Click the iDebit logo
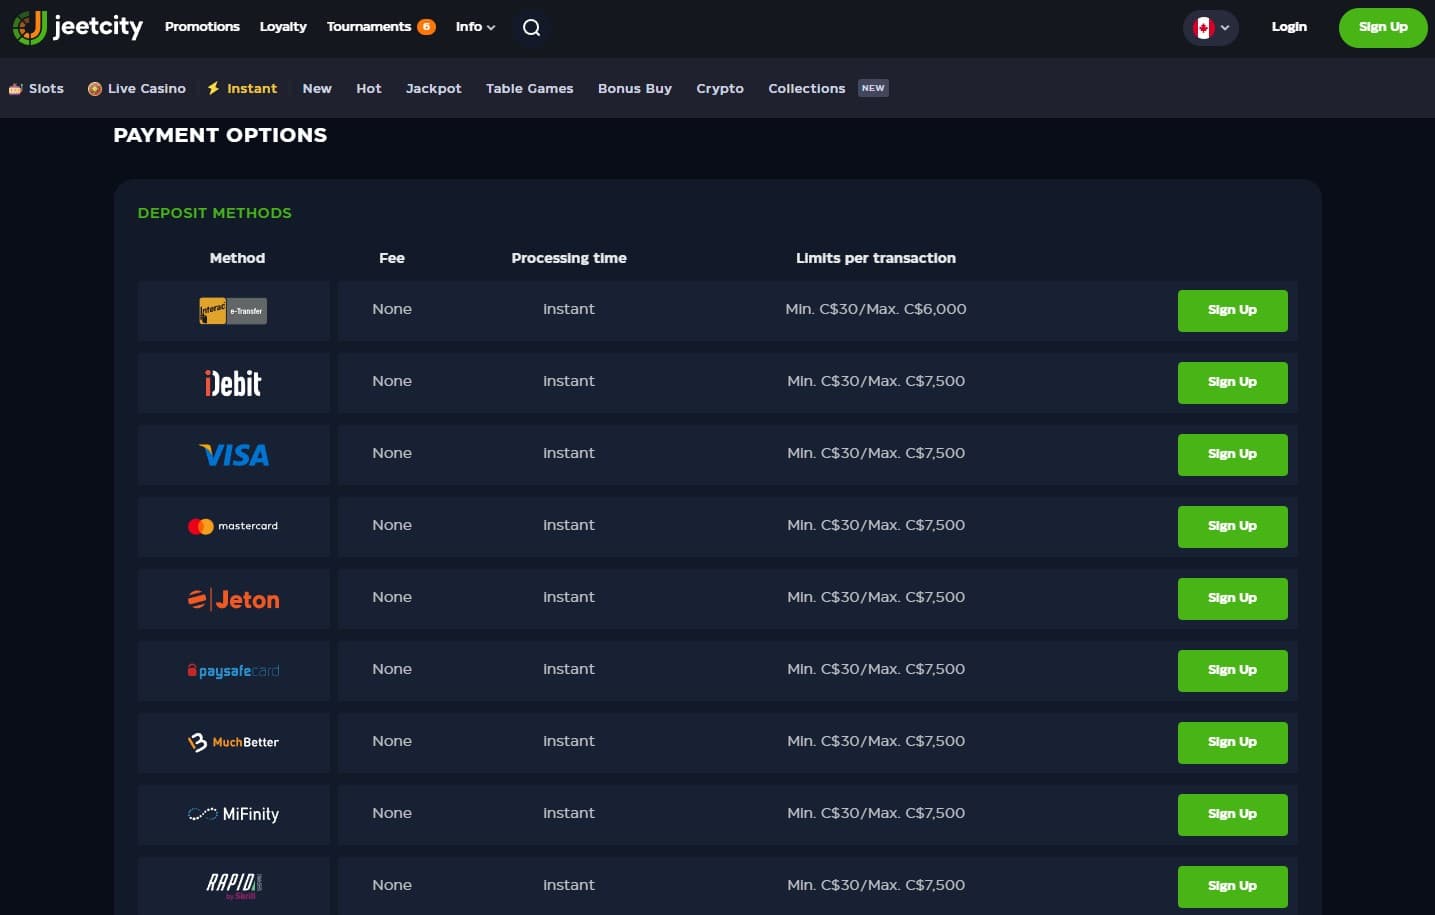 [233, 383]
